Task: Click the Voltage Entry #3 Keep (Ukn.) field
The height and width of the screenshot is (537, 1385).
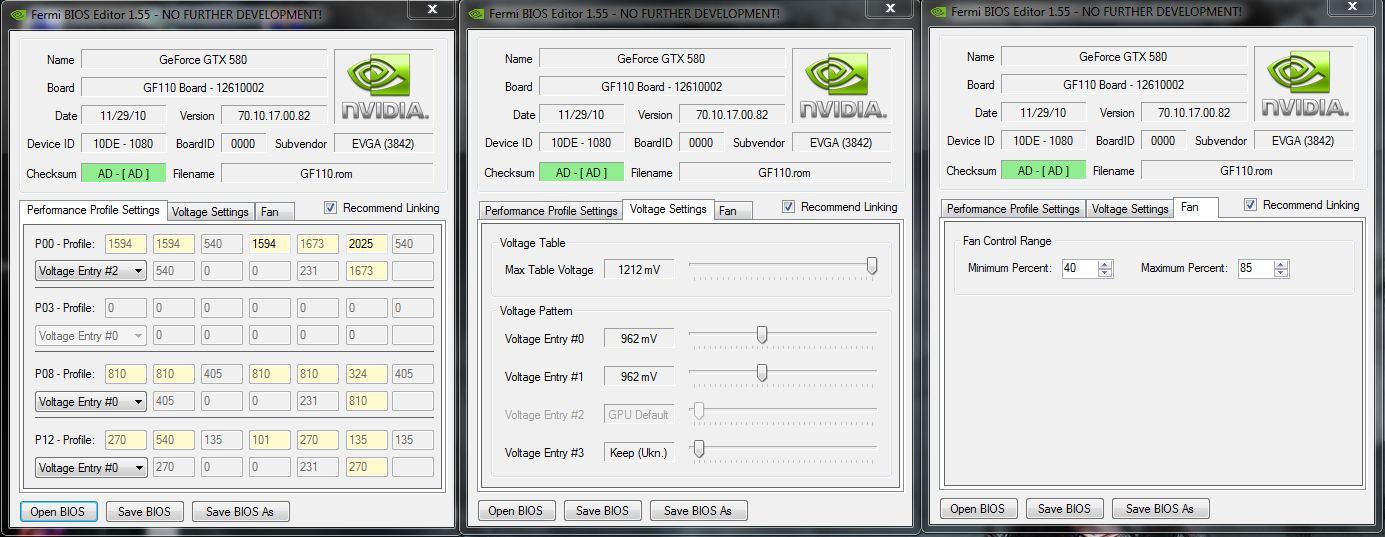Action: [639, 452]
